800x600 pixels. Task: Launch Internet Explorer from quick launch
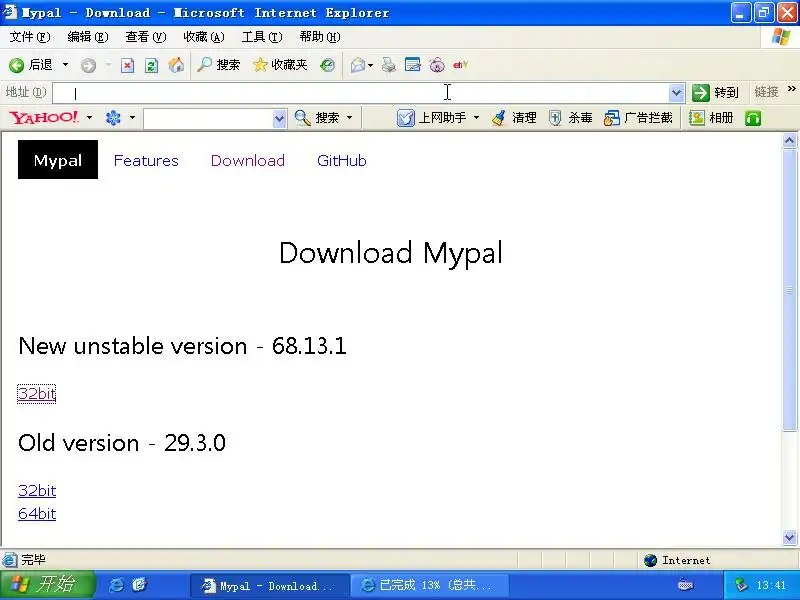[x=116, y=585]
